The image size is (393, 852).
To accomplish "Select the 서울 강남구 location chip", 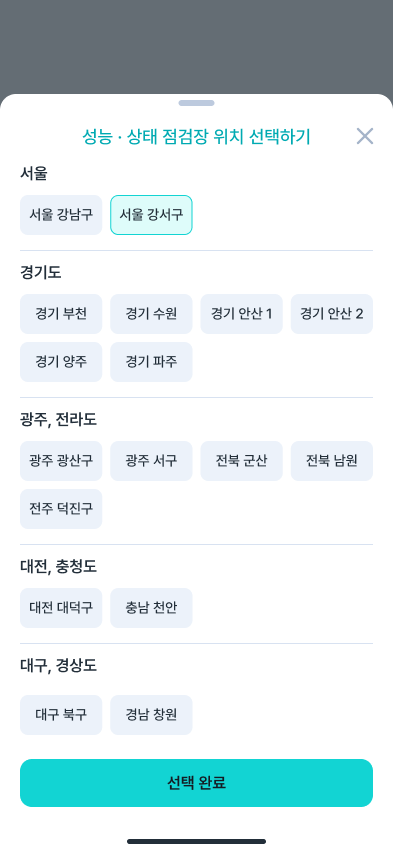I will point(61,215).
